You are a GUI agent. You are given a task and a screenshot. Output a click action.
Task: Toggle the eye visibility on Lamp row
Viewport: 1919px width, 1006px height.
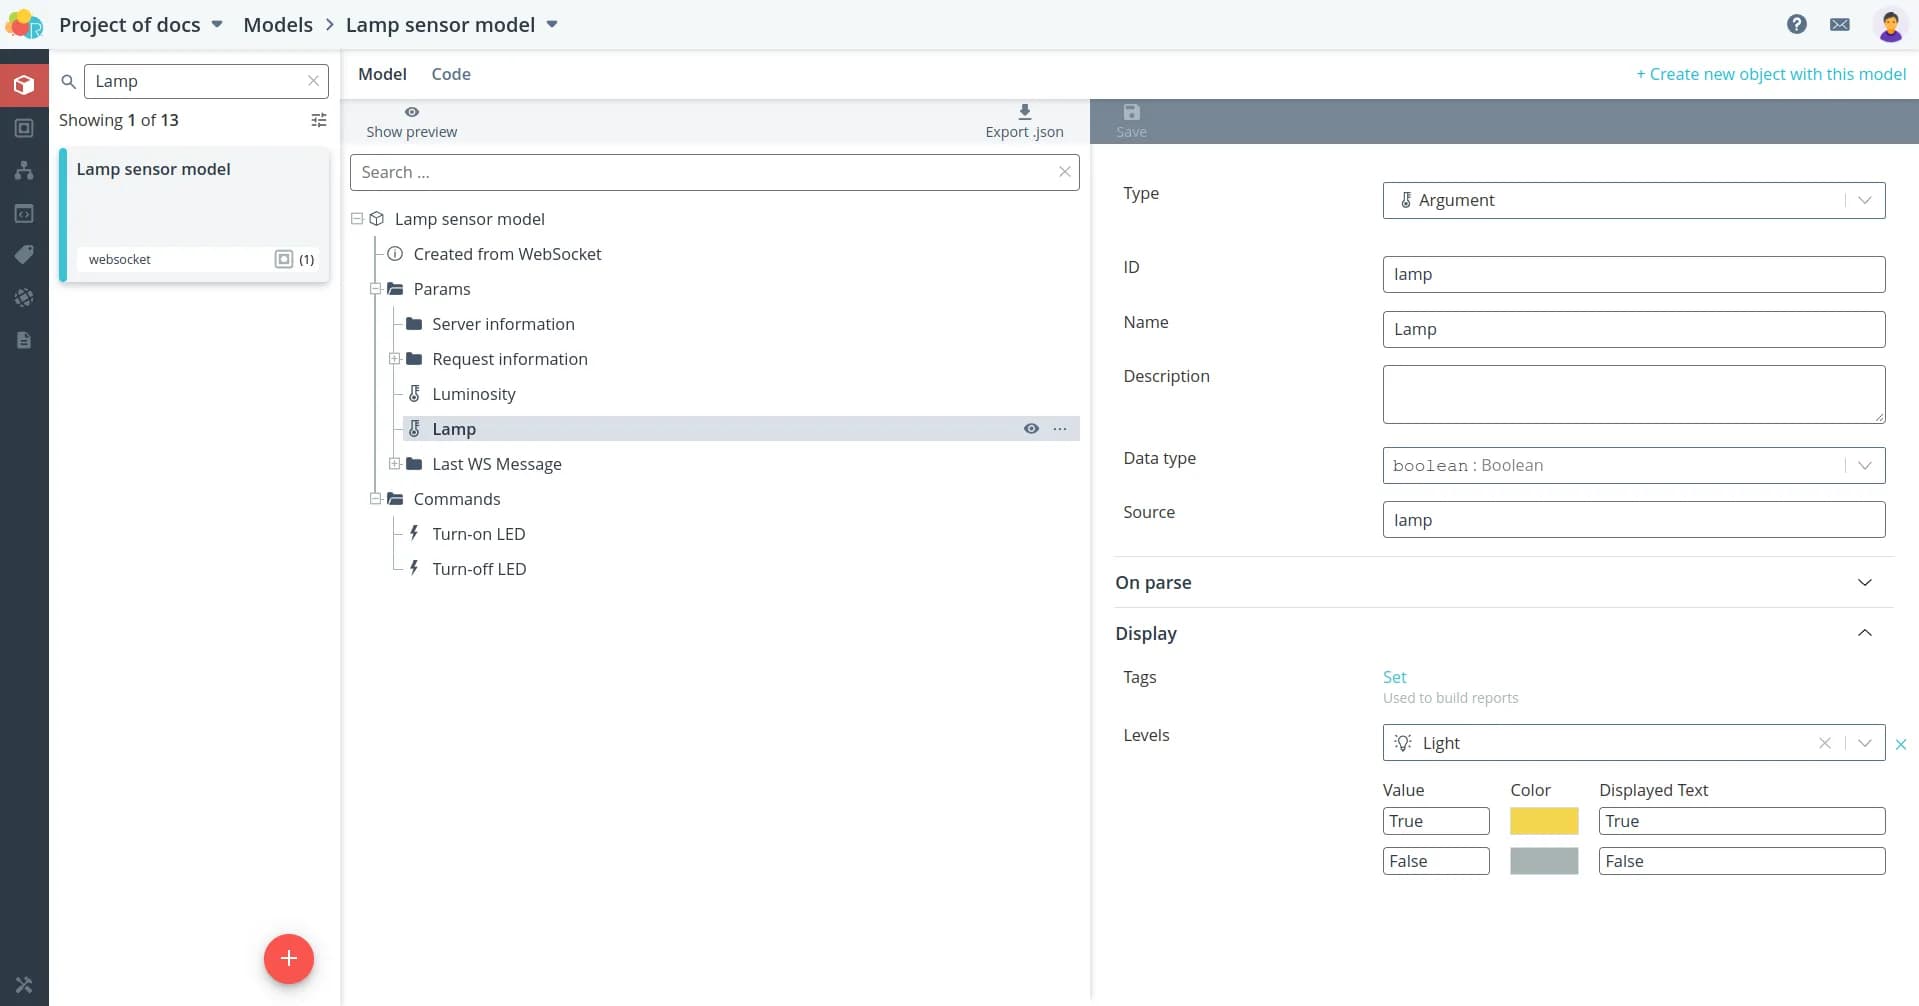click(x=1031, y=429)
